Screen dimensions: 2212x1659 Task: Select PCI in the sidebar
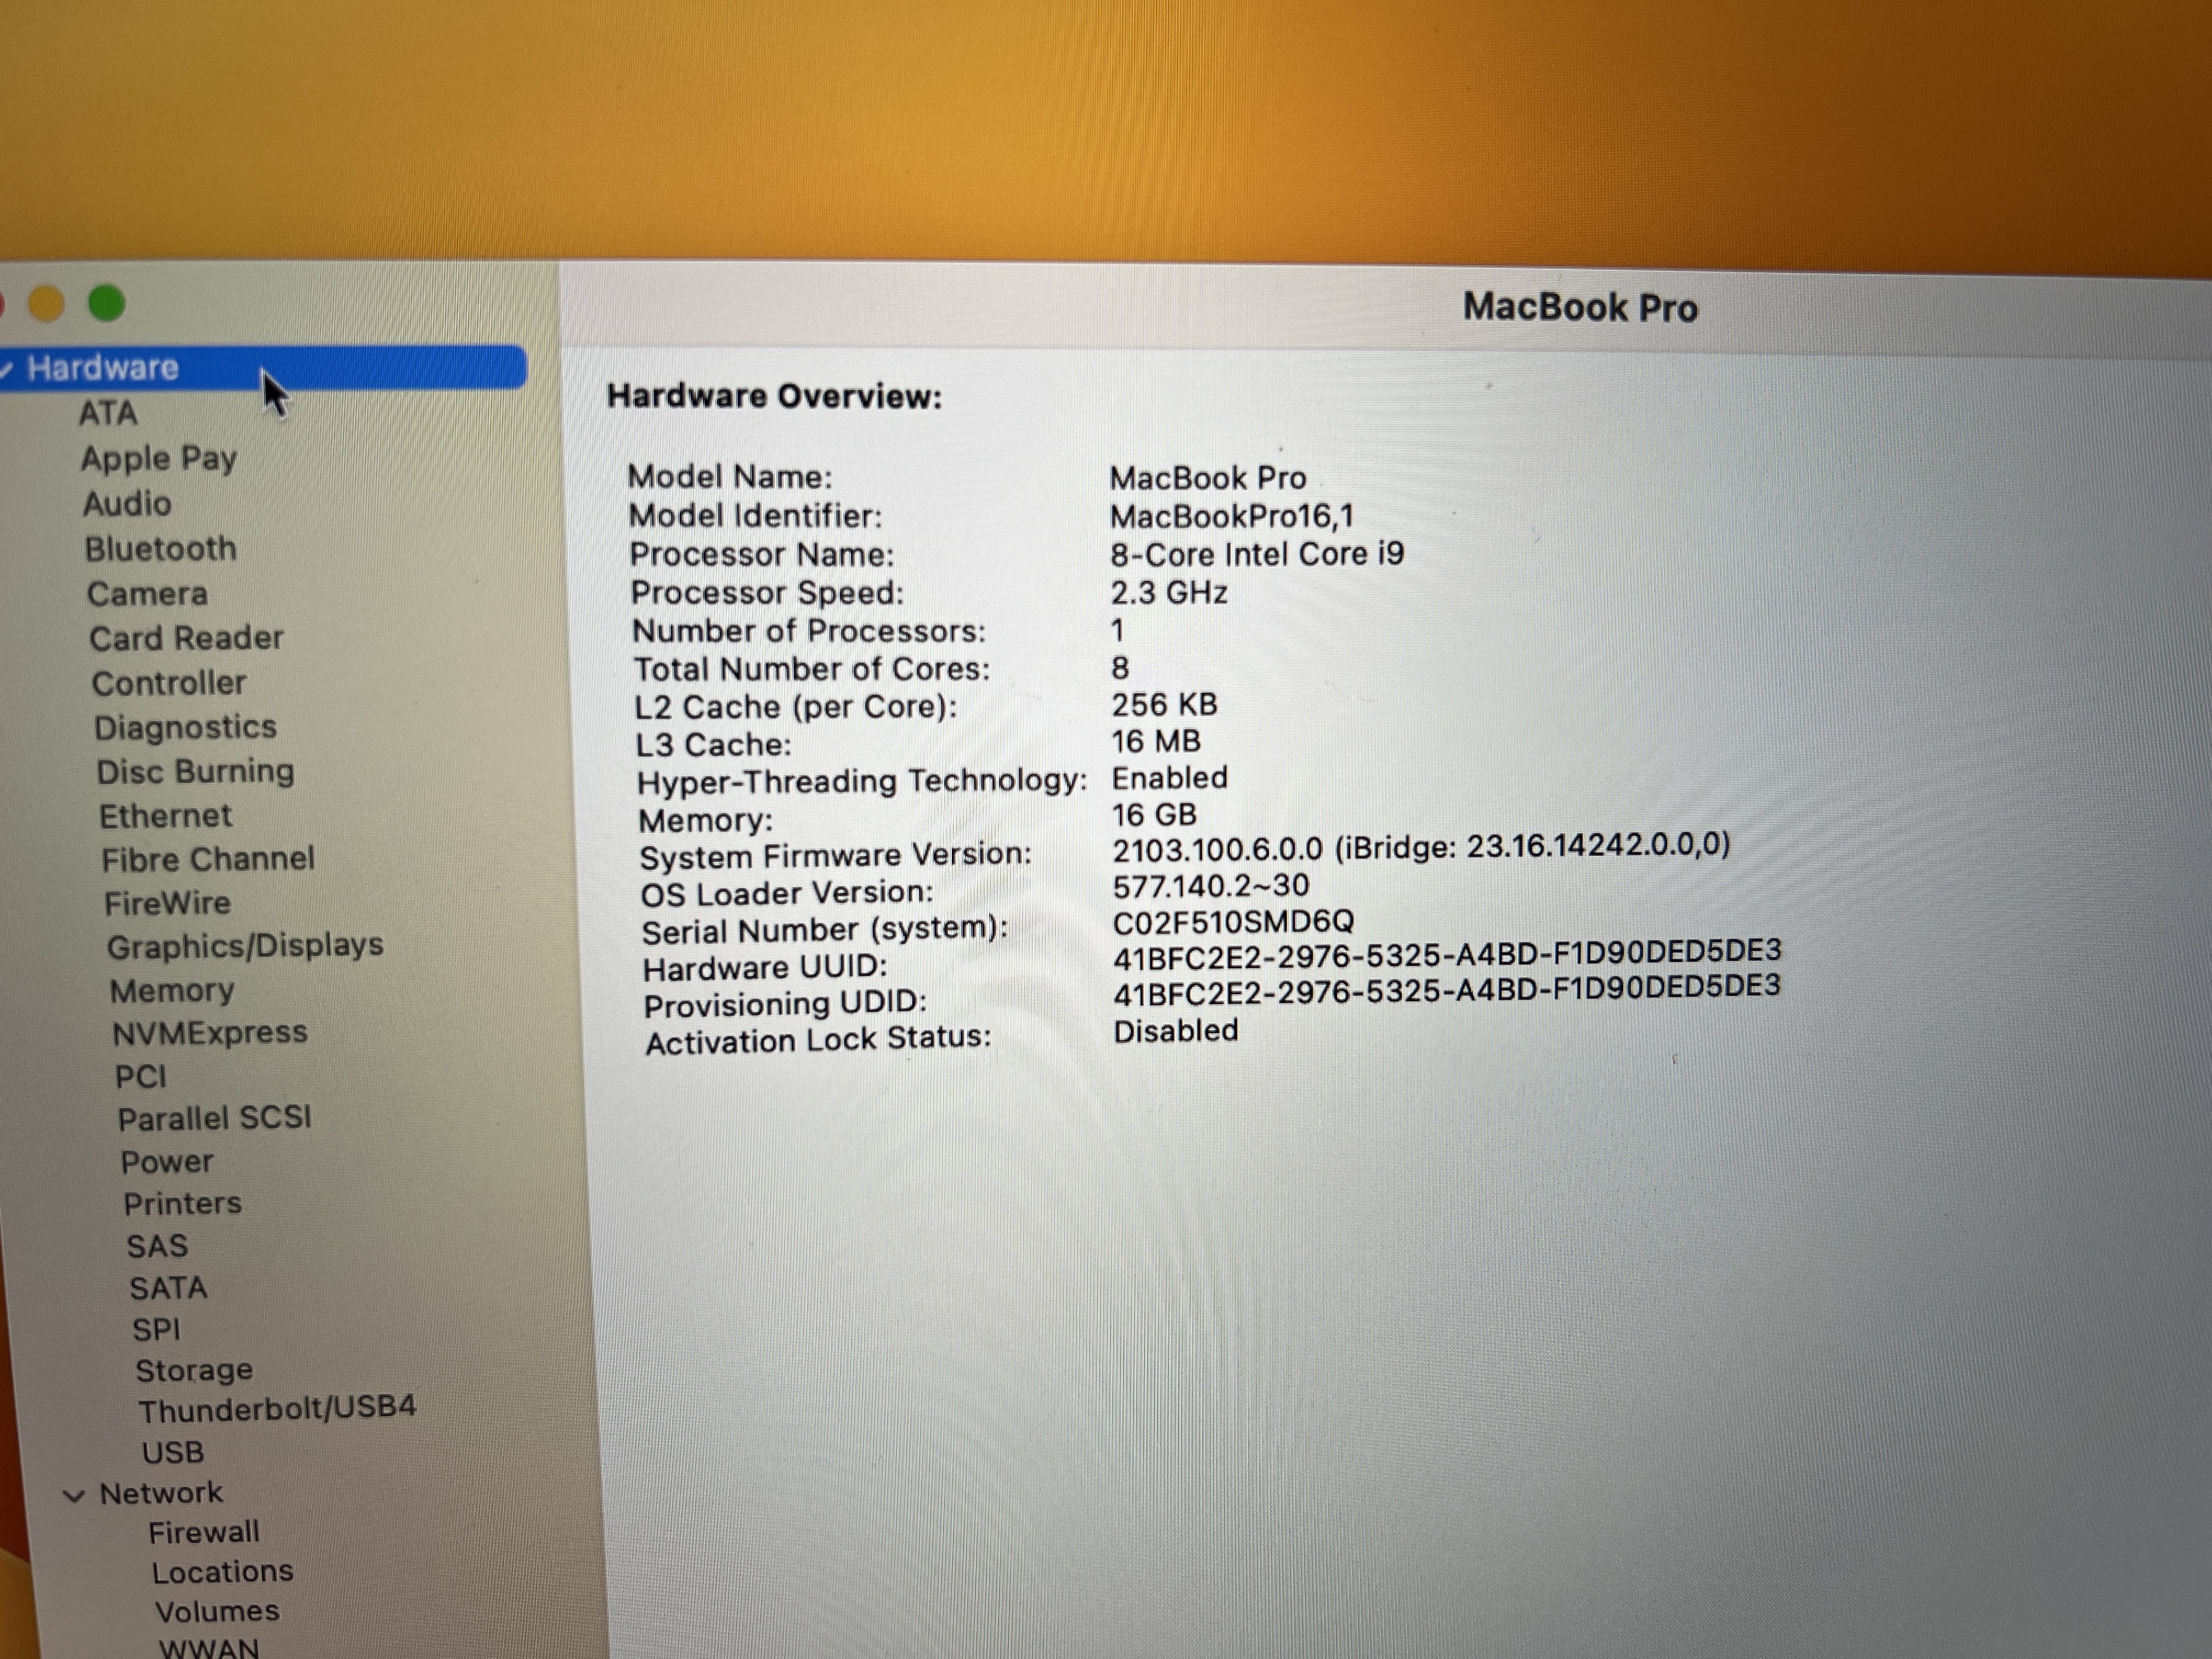141,1076
